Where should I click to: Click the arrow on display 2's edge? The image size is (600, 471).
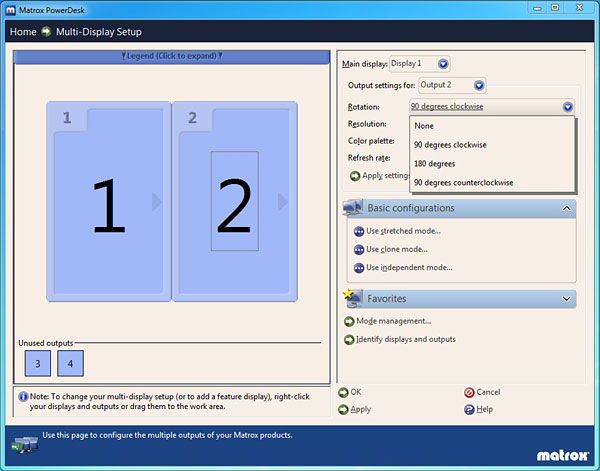point(282,202)
